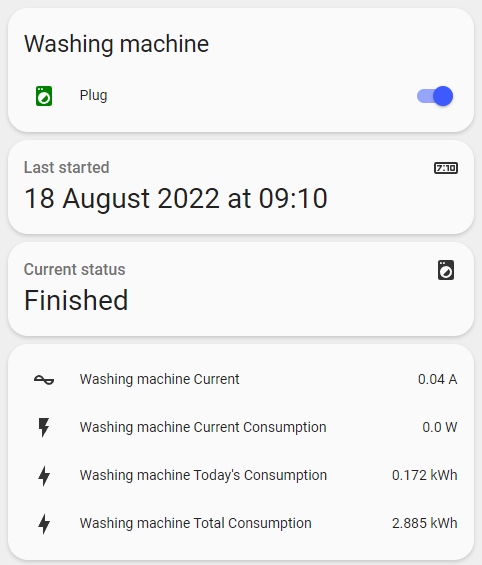
Task: Click the flash icon for Current Consumption
Action: coord(44,427)
